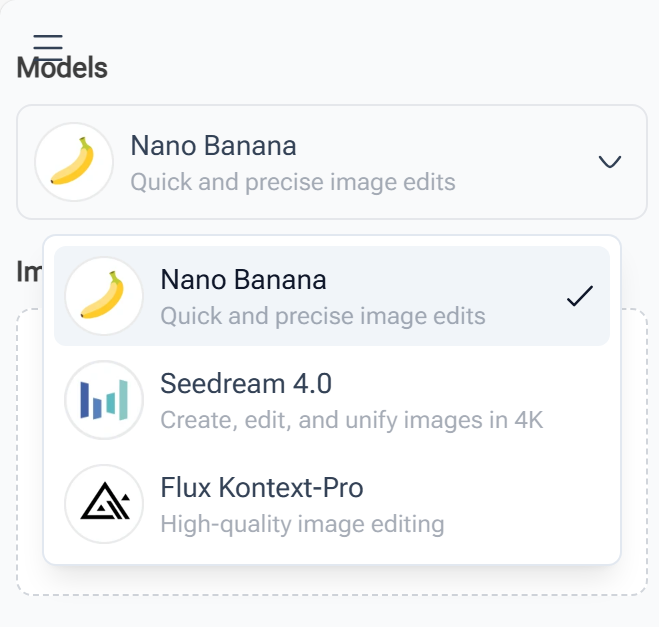
Task: Click the Nano Banana title in the collapsed selector
Action: 213,146
